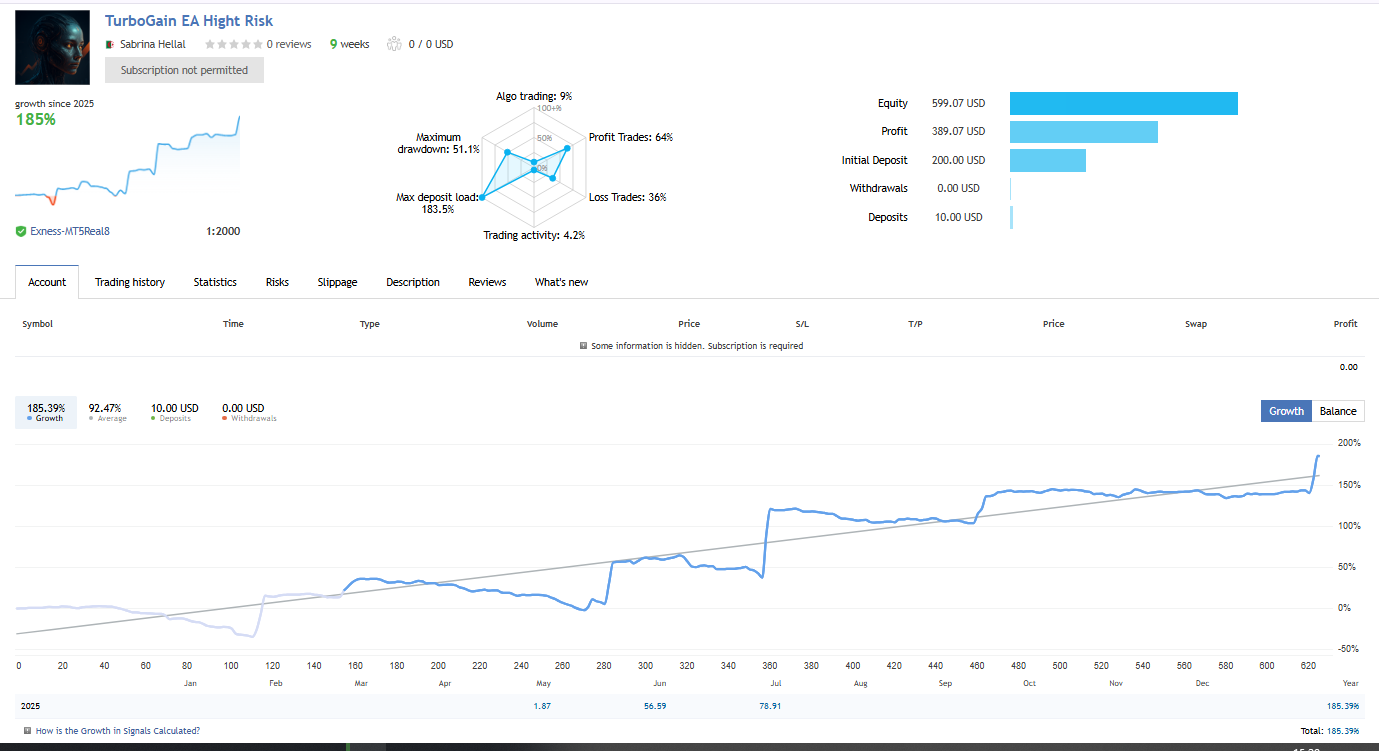This screenshot has width=1379, height=751.
Task: Select the Growth chart mode button
Action: point(1285,411)
